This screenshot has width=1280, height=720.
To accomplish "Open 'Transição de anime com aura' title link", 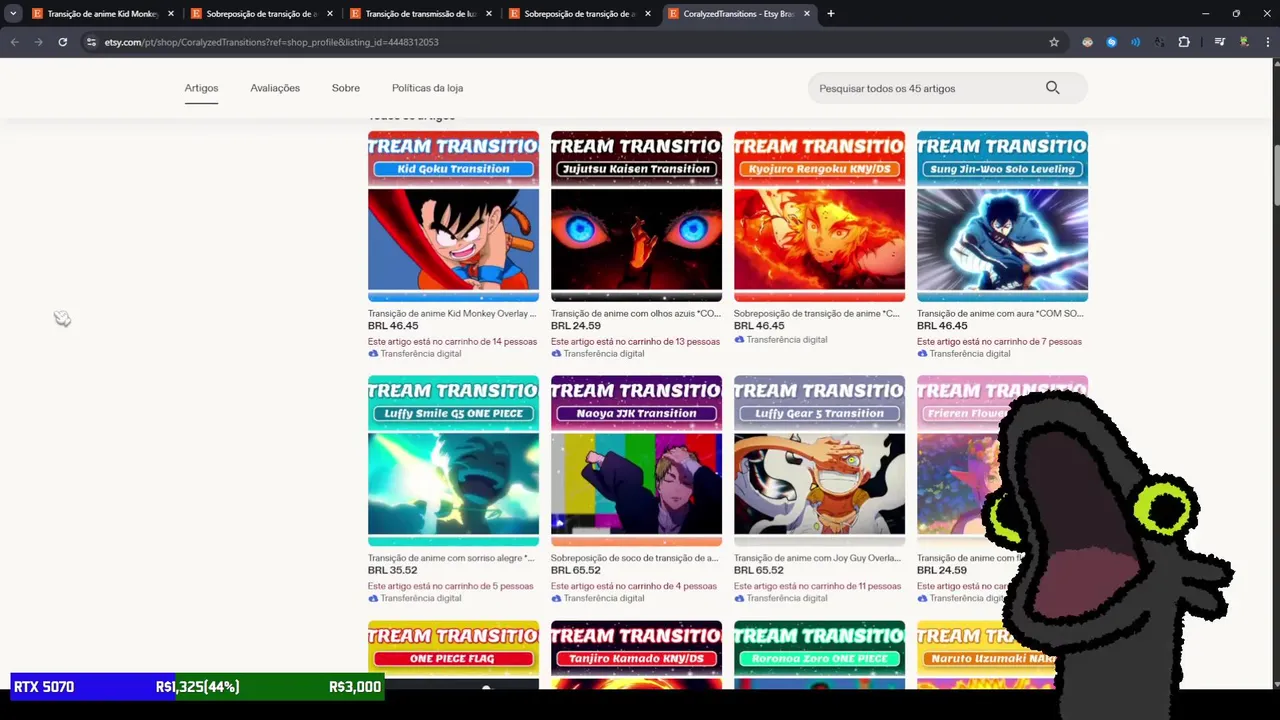I will [x=1000, y=313].
